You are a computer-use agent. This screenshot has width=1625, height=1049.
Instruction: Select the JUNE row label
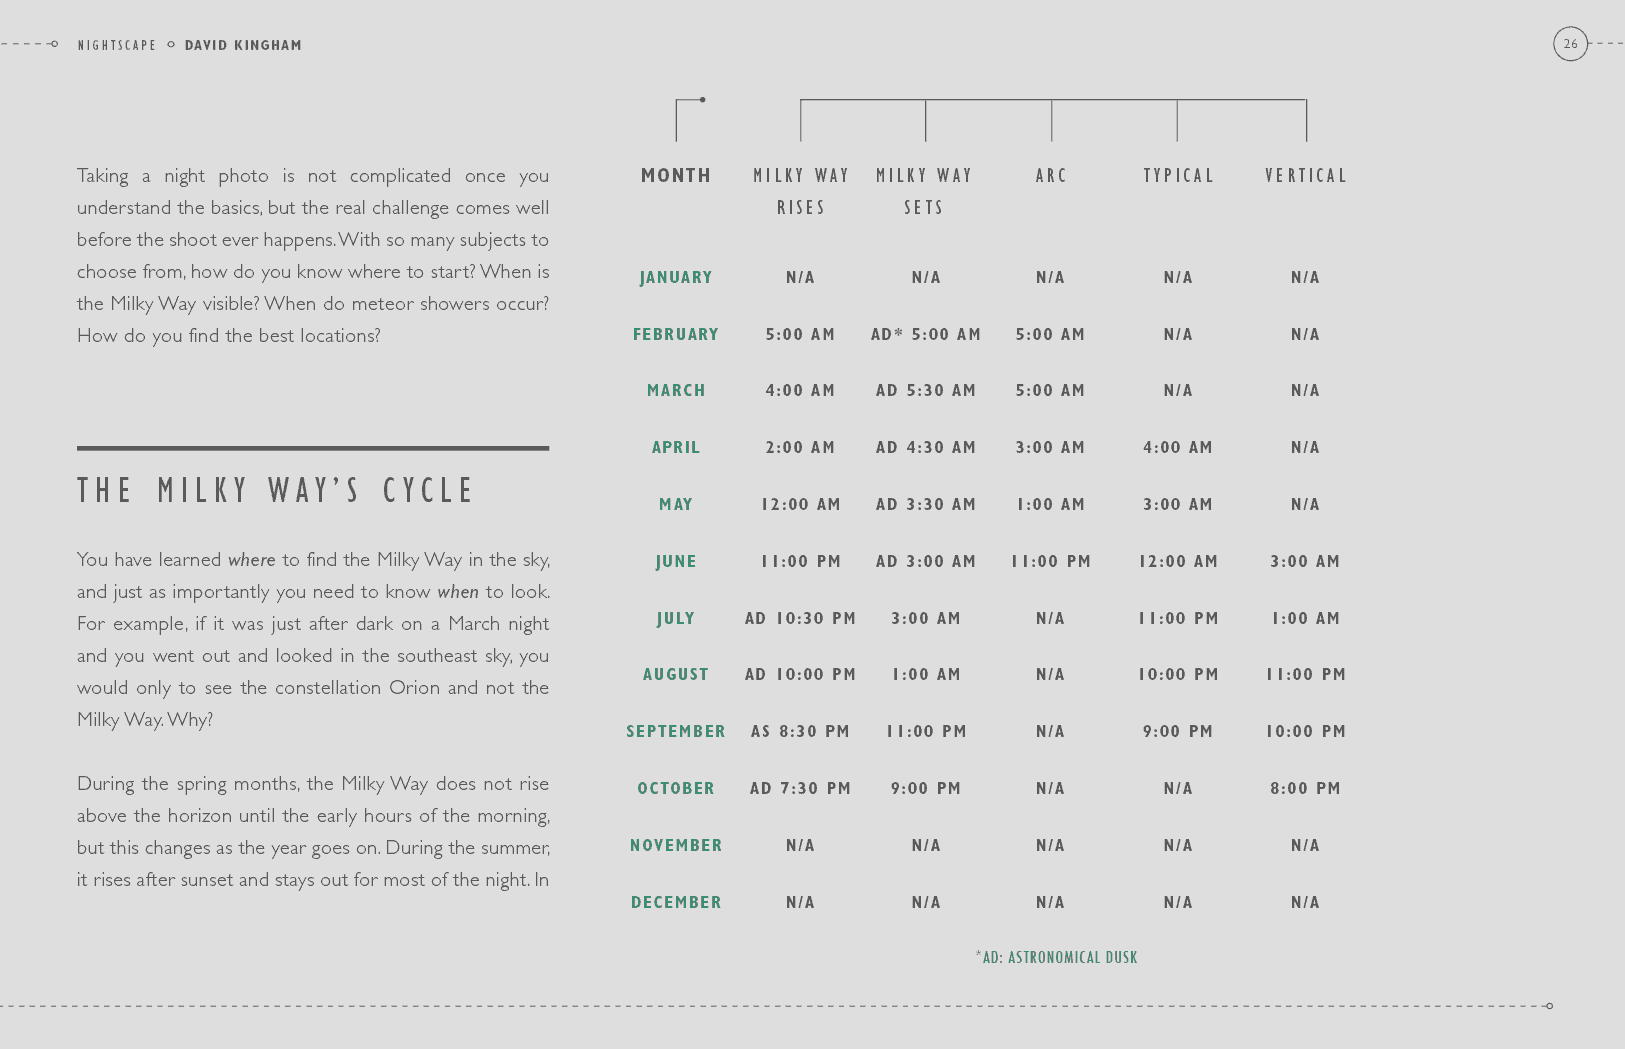676,561
